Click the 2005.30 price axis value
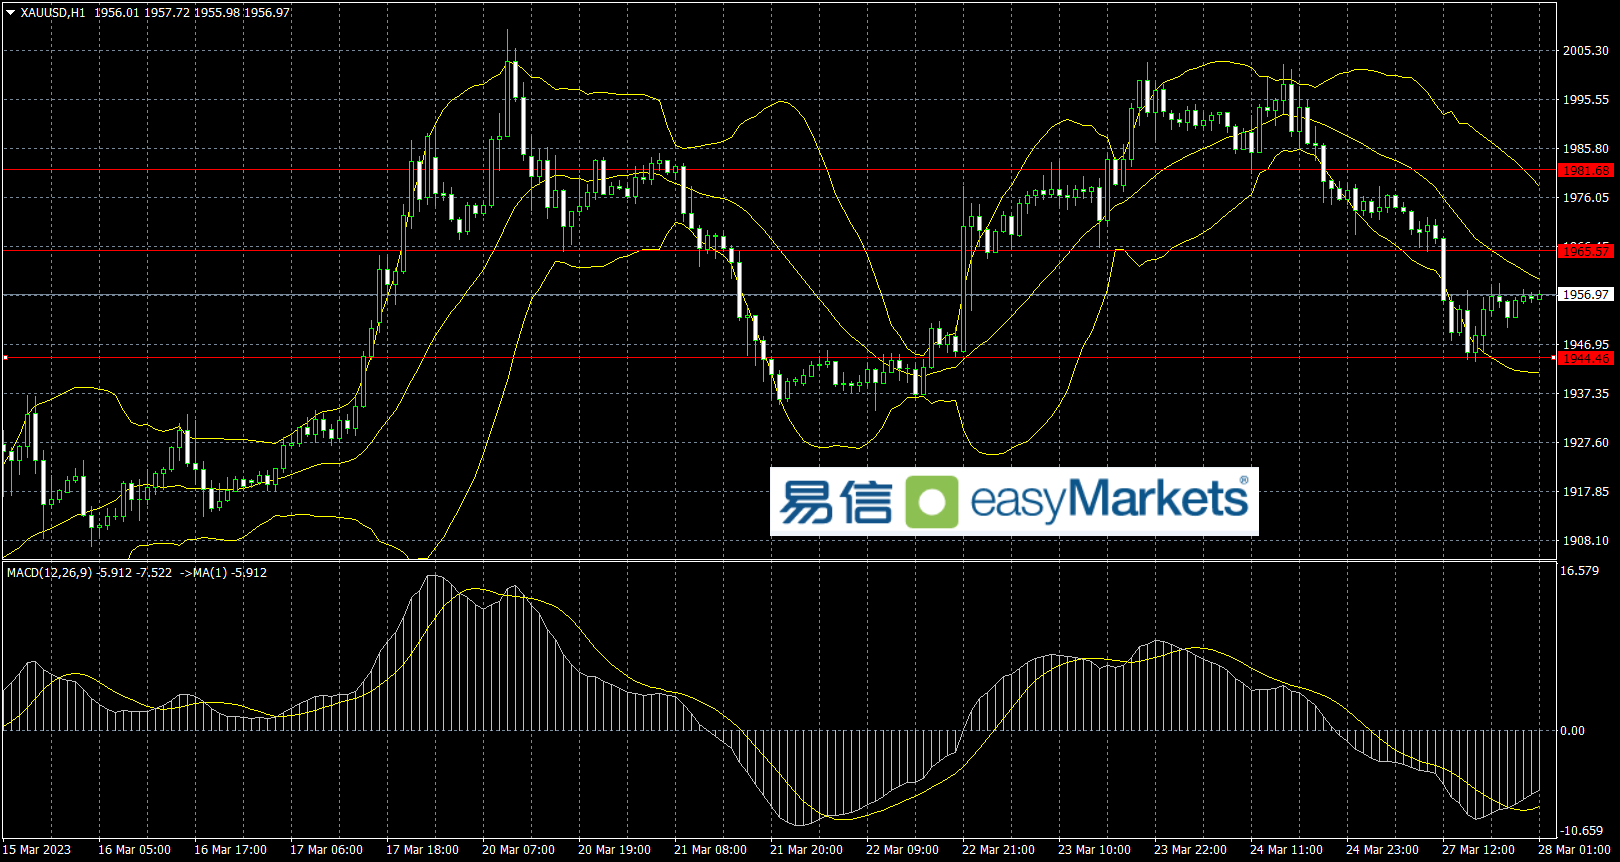The image size is (1620, 862). tap(1586, 51)
